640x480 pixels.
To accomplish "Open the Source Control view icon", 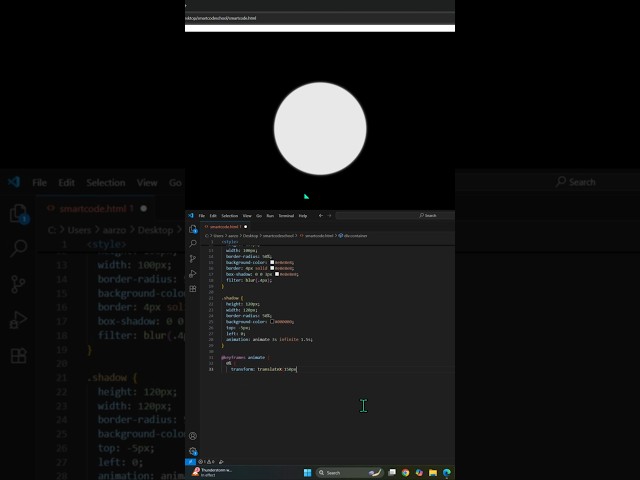I will point(193,259).
